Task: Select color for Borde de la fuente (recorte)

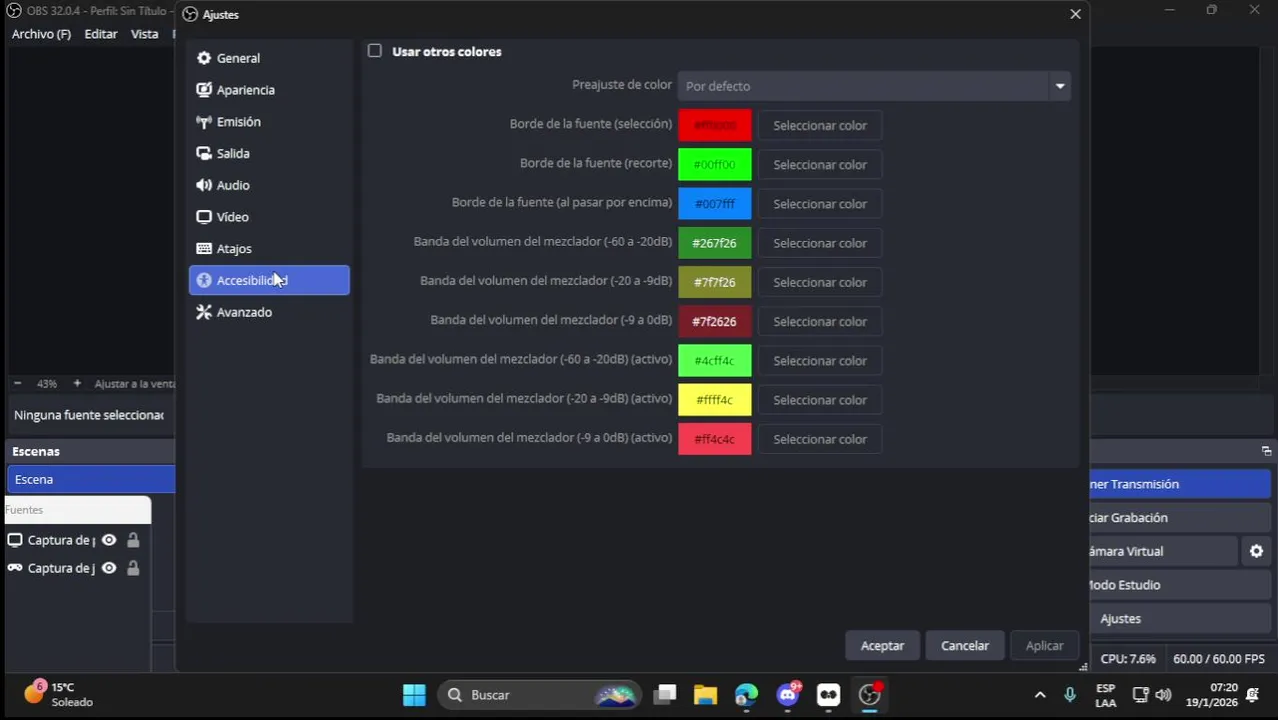Action: pyautogui.click(x=820, y=164)
